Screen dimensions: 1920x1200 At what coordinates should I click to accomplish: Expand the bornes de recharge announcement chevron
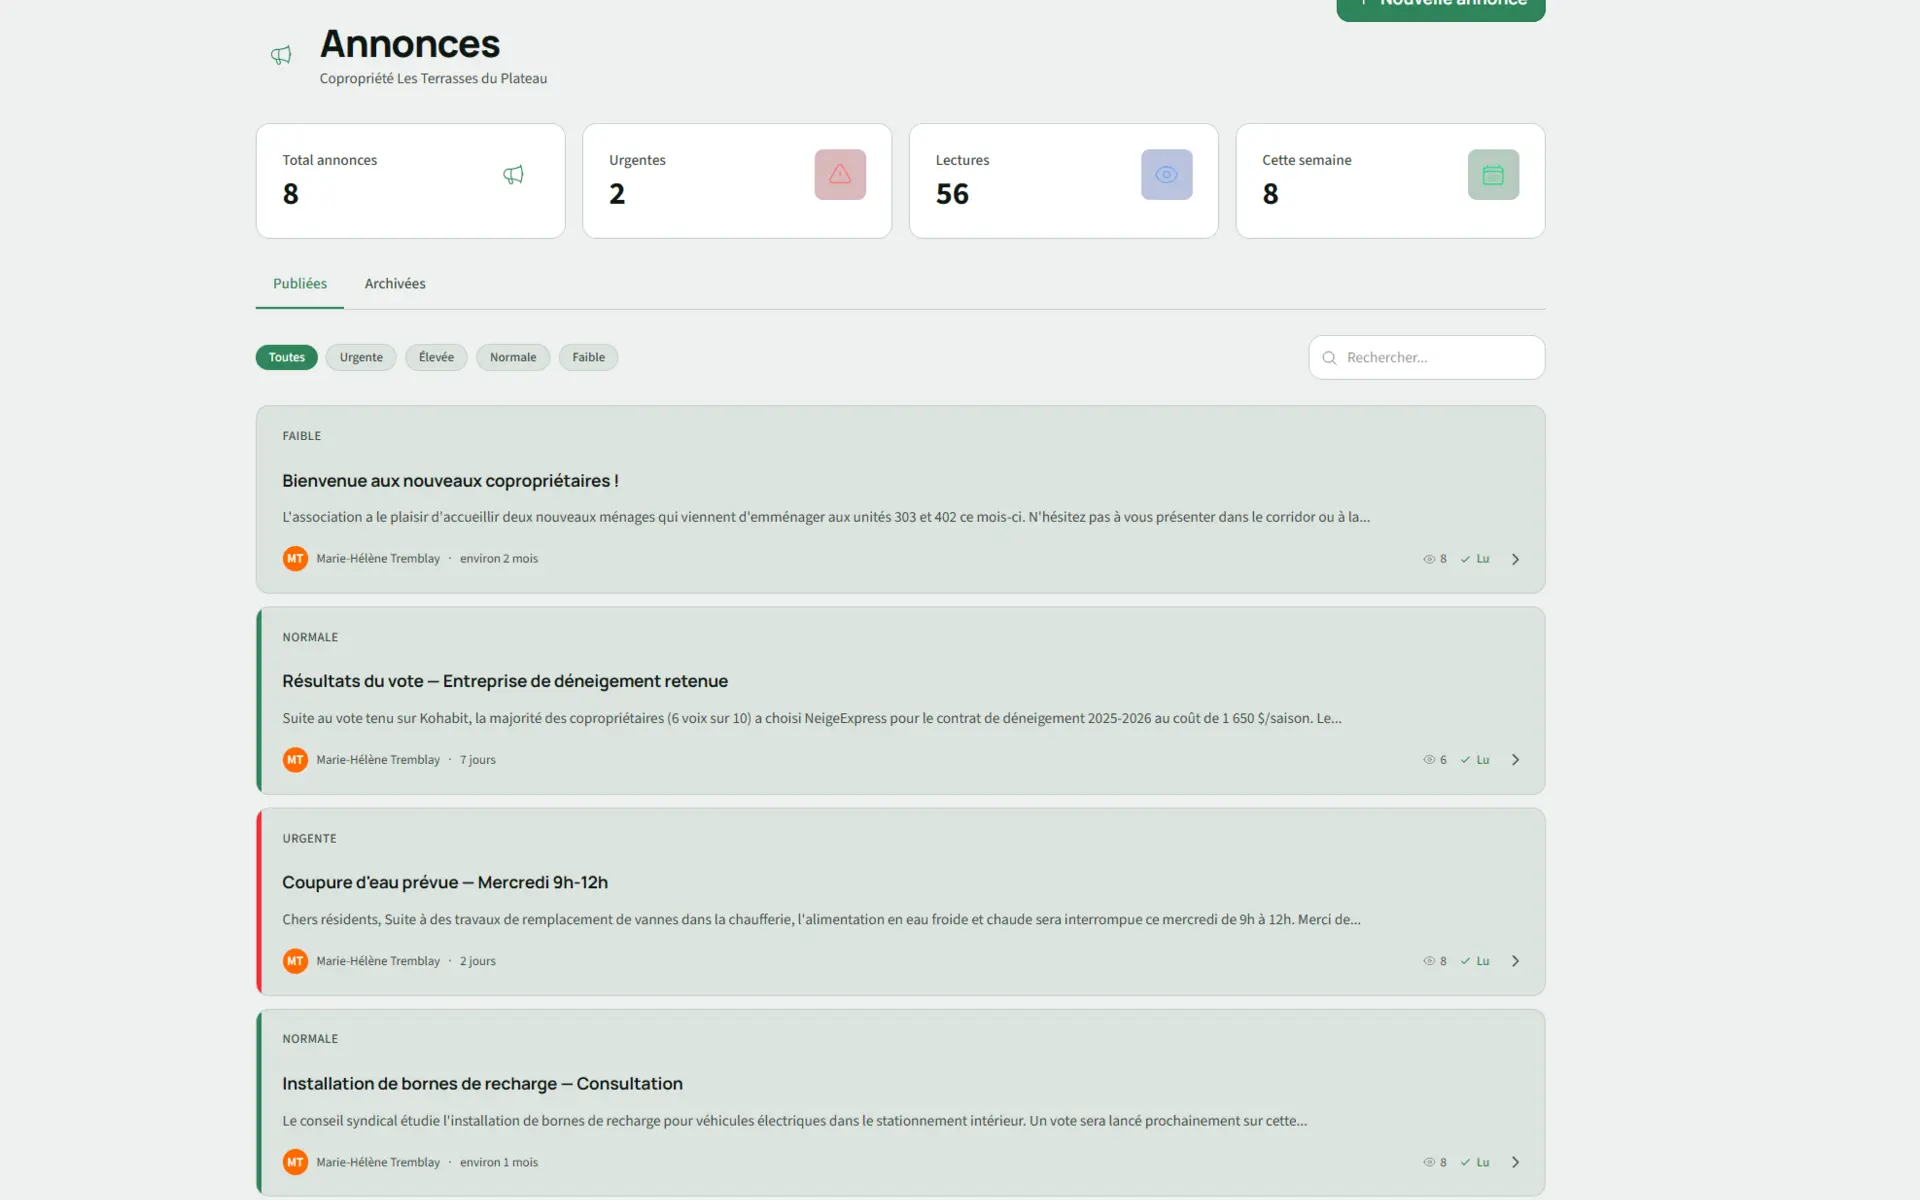pos(1515,1162)
